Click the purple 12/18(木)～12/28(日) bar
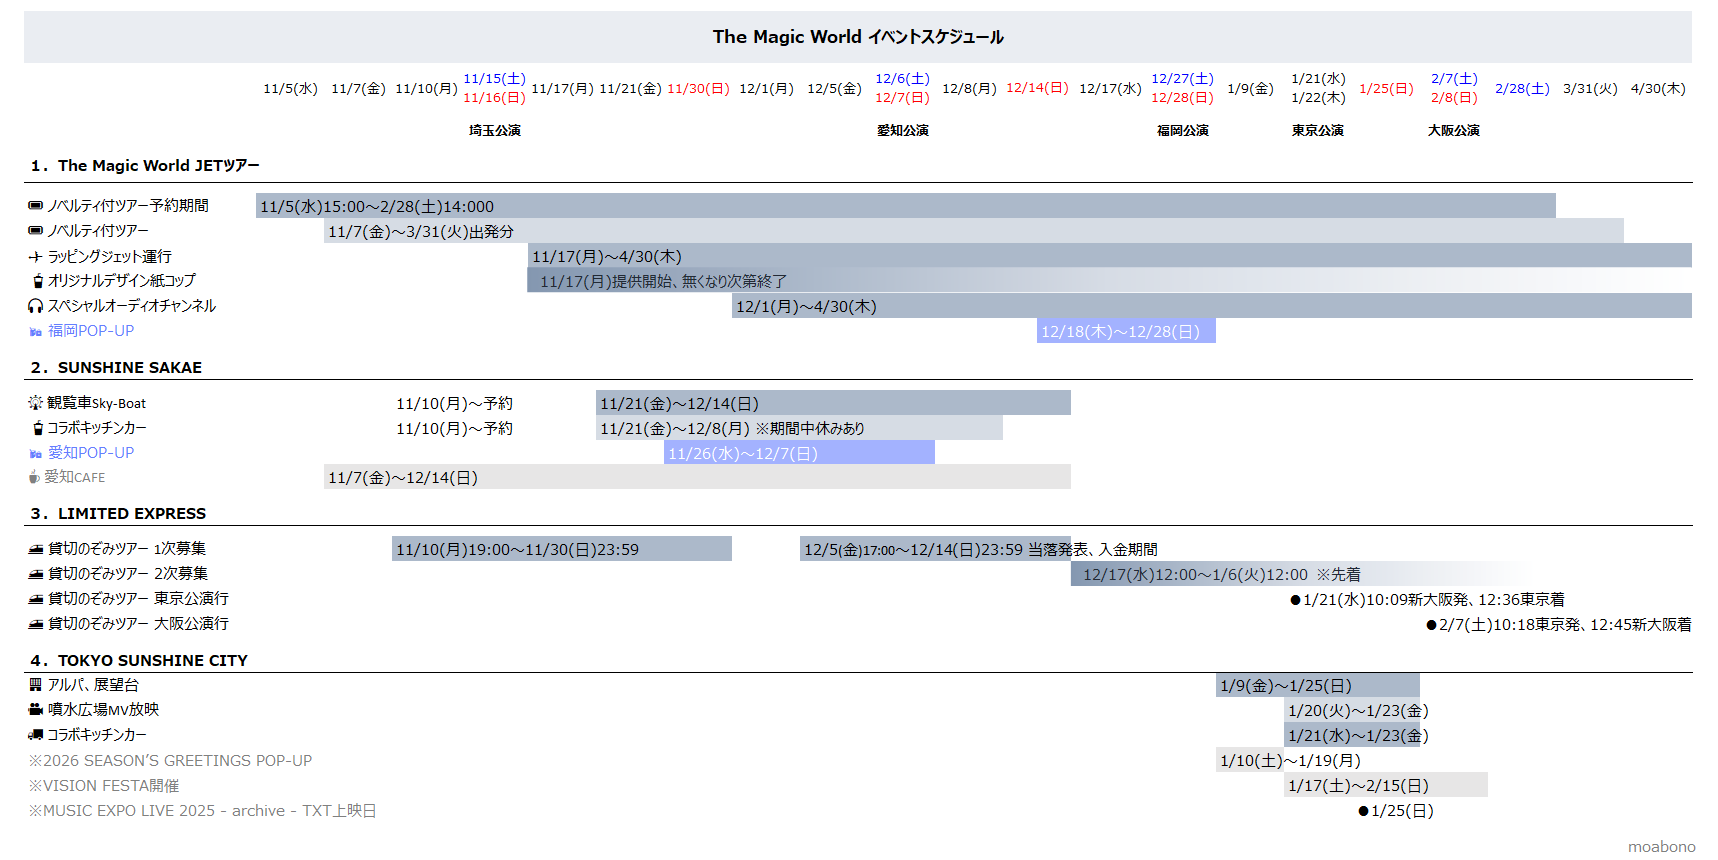Screen dimensions: 1718x860 (1126, 331)
